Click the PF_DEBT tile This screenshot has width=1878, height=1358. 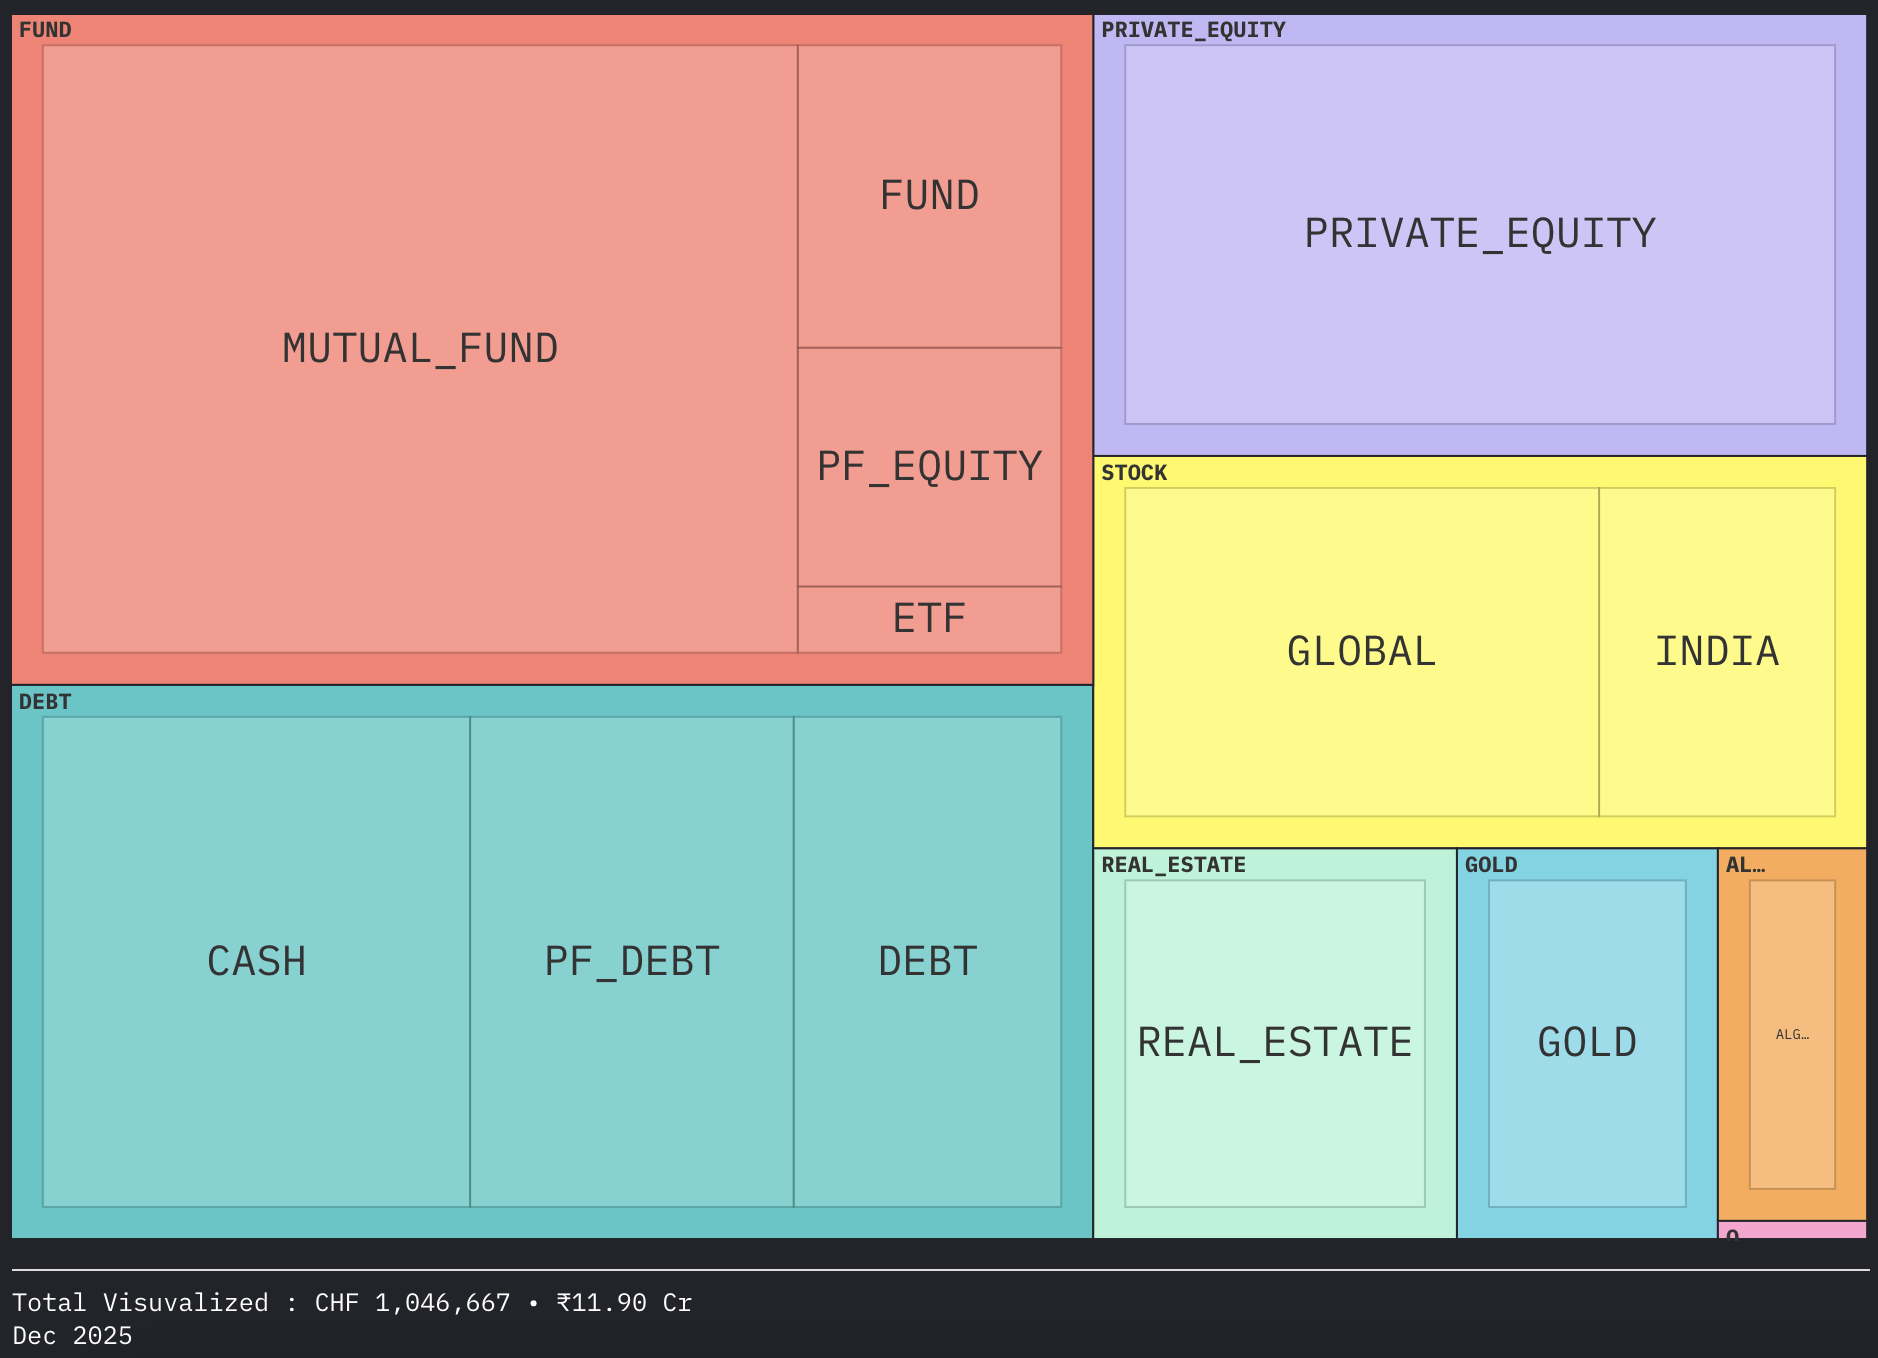click(x=631, y=961)
